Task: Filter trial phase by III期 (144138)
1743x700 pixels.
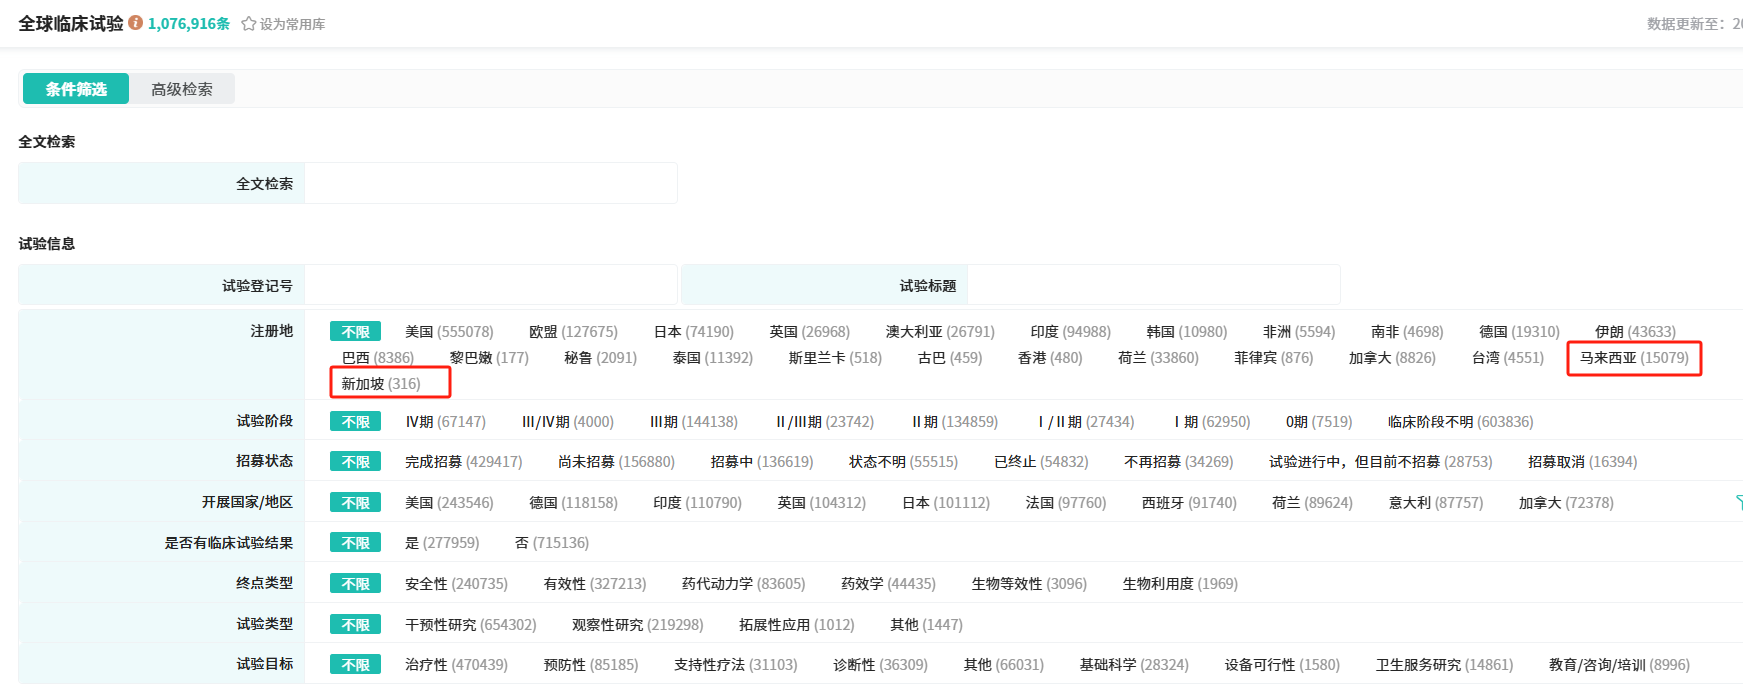Action: coord(694,422)
